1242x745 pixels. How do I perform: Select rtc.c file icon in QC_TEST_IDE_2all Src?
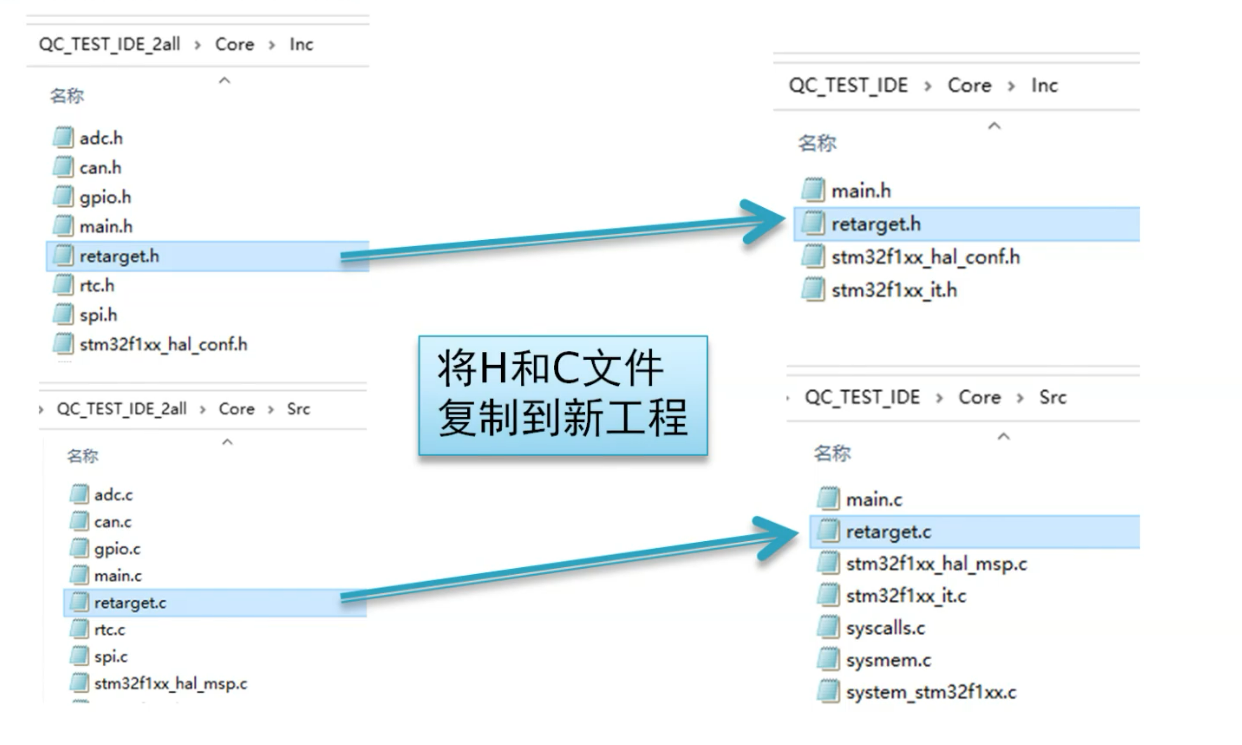(x=79, y=630)
